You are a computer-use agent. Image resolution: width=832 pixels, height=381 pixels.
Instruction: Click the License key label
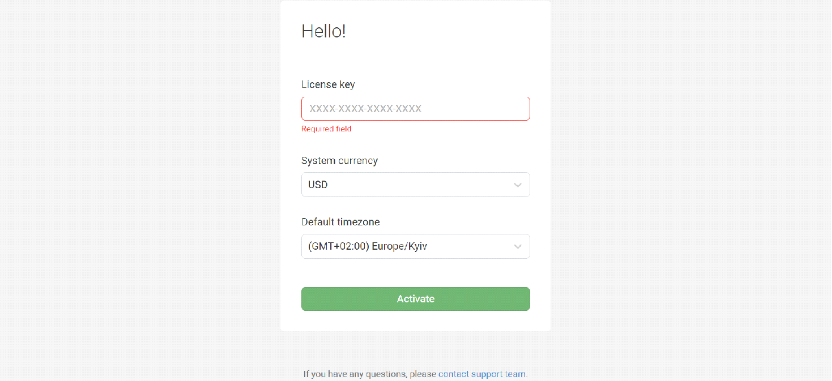pyautogui.click(x=328, y=84)
